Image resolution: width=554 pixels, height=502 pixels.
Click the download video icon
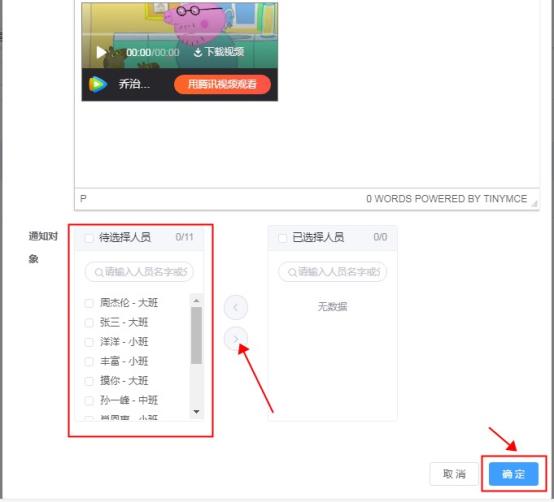click(x=198, y=52)
